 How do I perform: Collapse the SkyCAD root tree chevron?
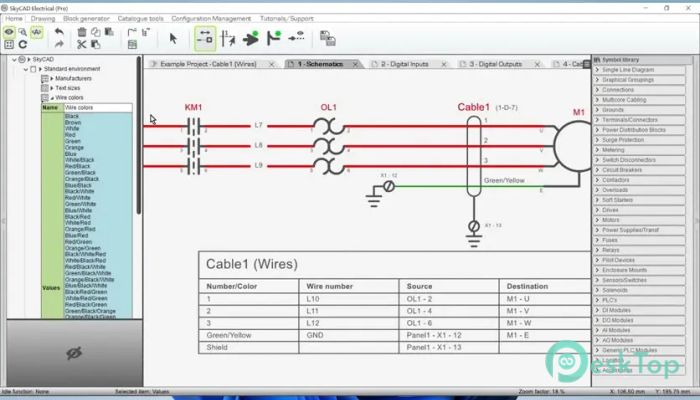[x=14, y=59]
